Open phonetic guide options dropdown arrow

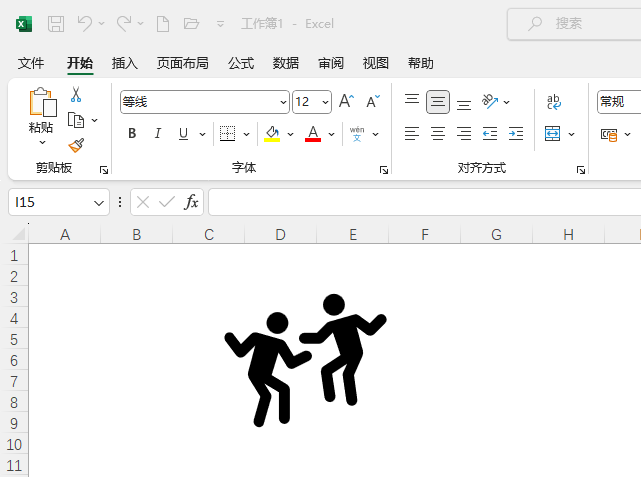(x=376, y=134)
